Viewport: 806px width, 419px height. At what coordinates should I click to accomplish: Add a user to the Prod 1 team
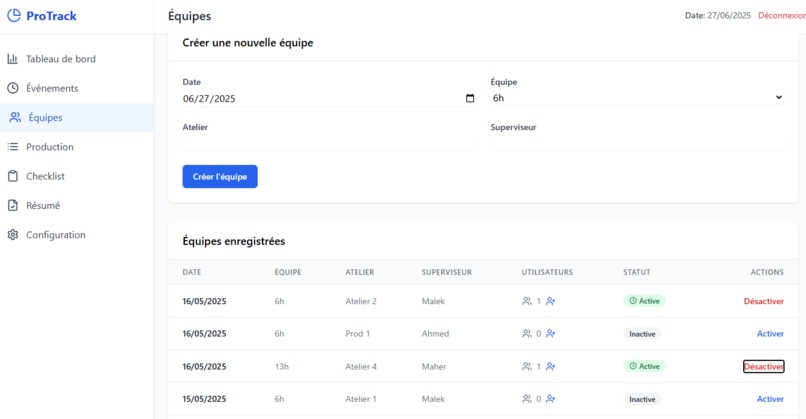pyautogui.click(x=551, y=333)
